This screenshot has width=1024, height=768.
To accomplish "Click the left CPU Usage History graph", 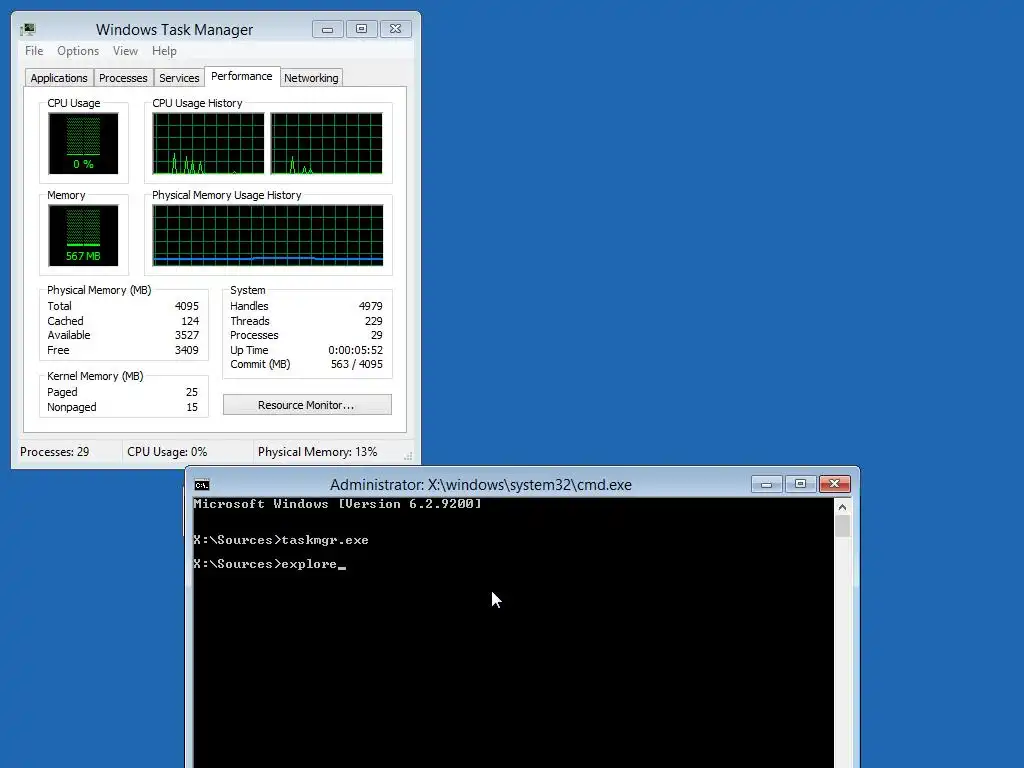I will (208, 144).
